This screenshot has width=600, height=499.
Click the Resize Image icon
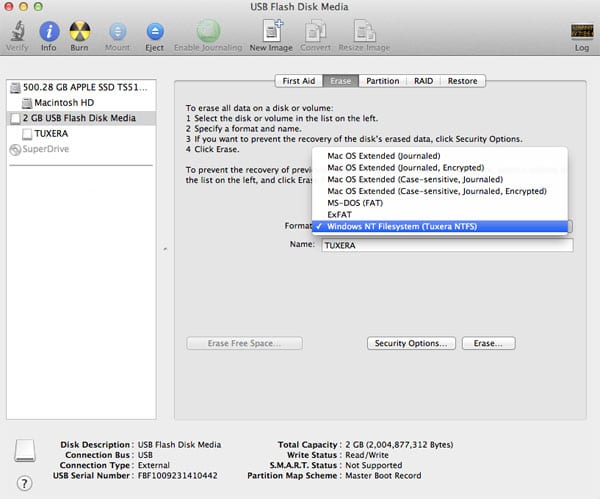pyautogui.click(x=364, y=31)
